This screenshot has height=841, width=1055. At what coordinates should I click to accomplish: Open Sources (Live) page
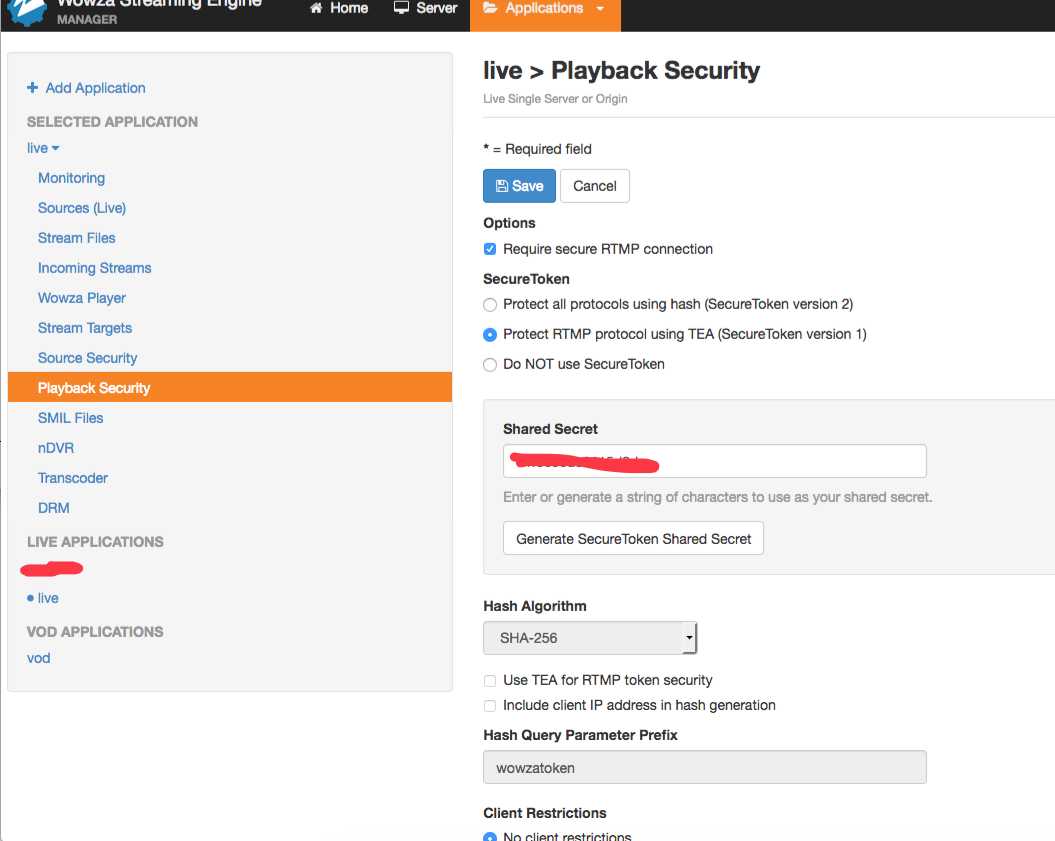[82, 208]
